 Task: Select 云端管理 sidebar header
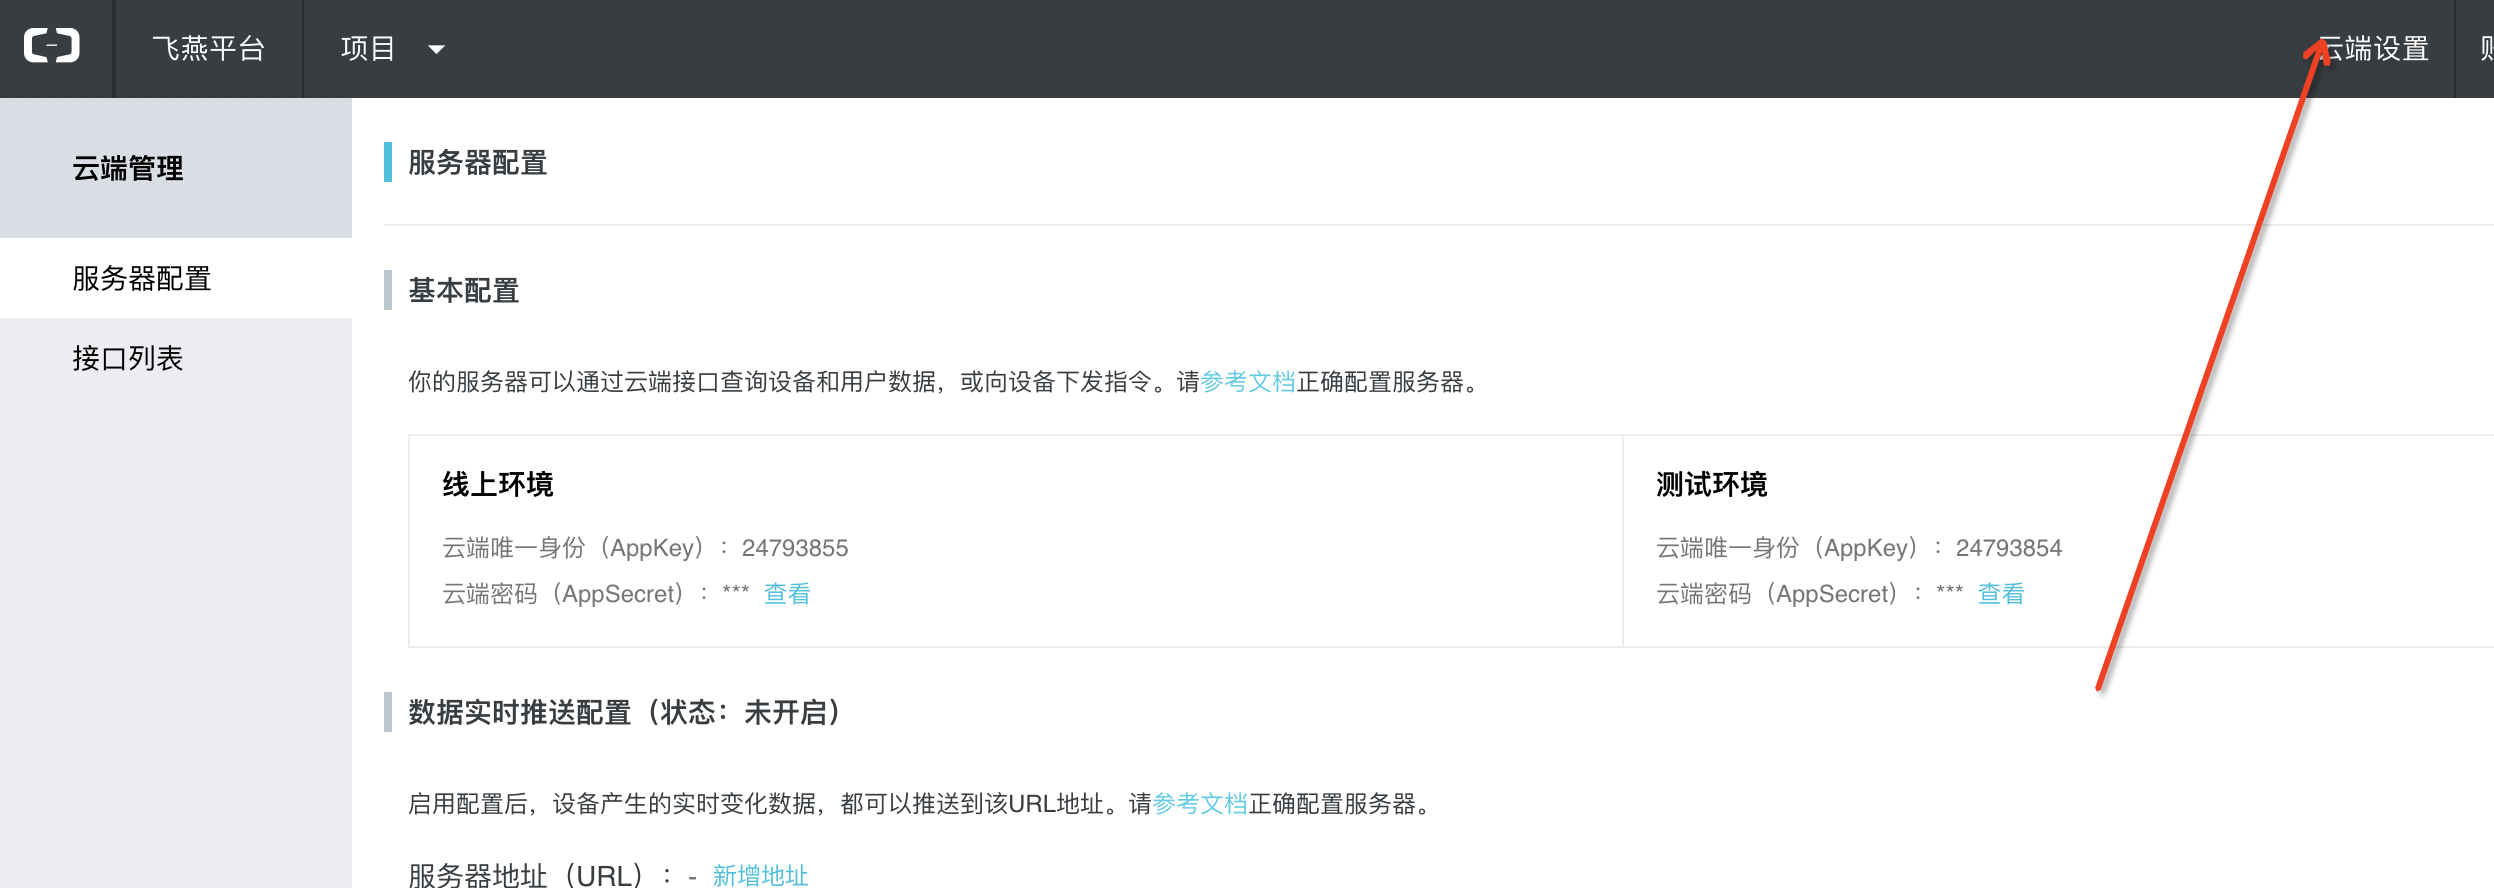coord(128,168)
